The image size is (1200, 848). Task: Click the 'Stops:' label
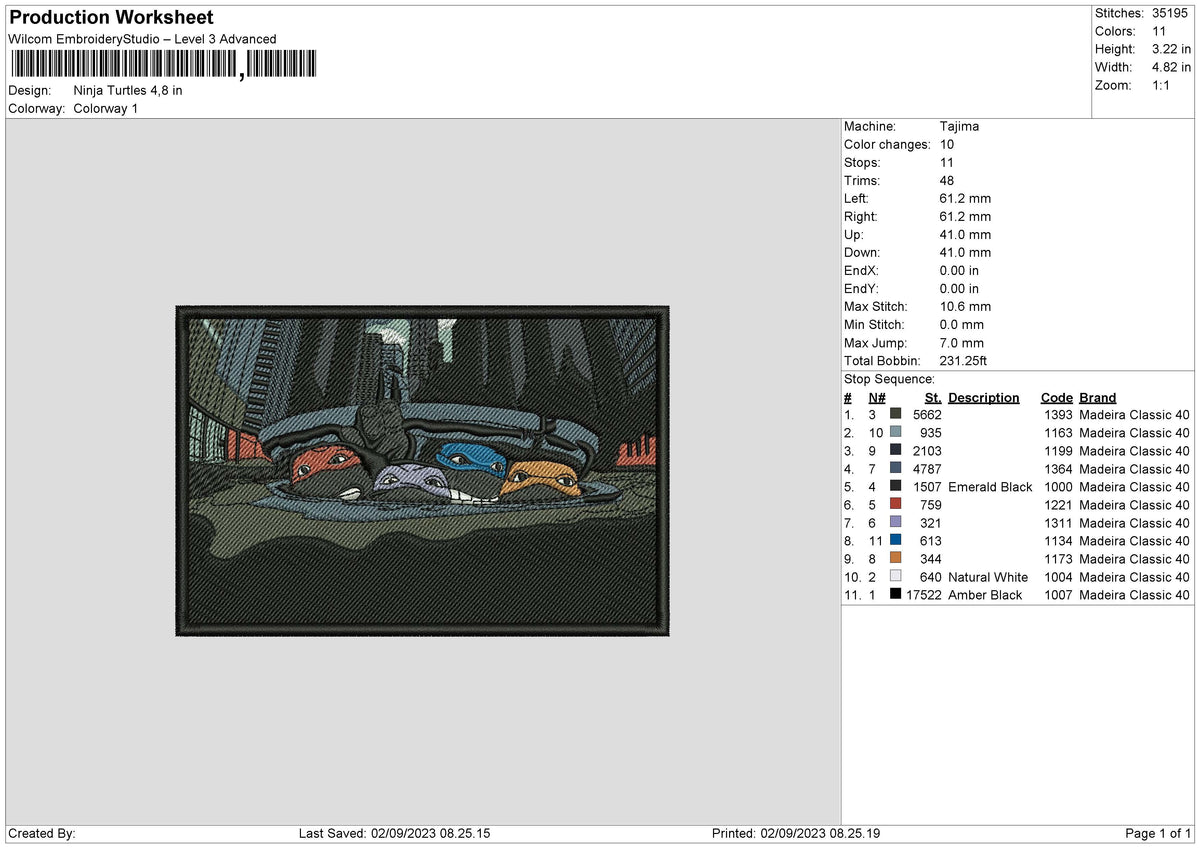coord(862,162)
